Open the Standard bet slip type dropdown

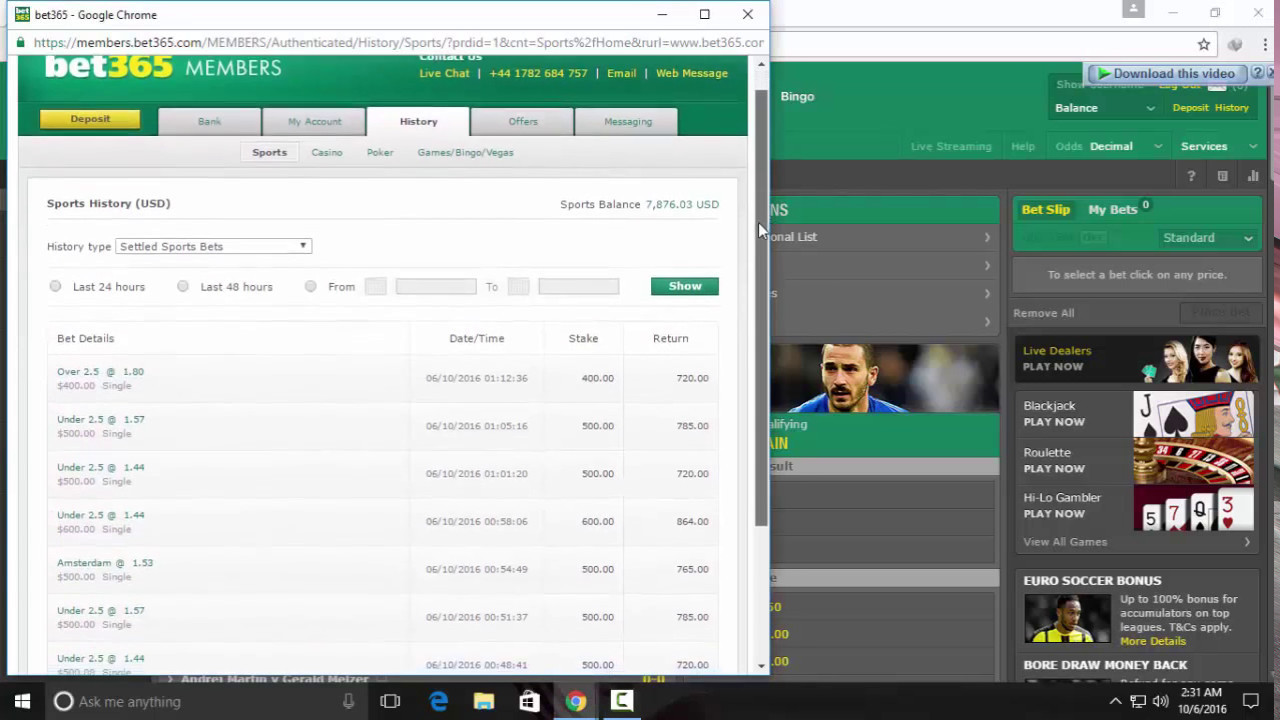(x=1207, y=238)
